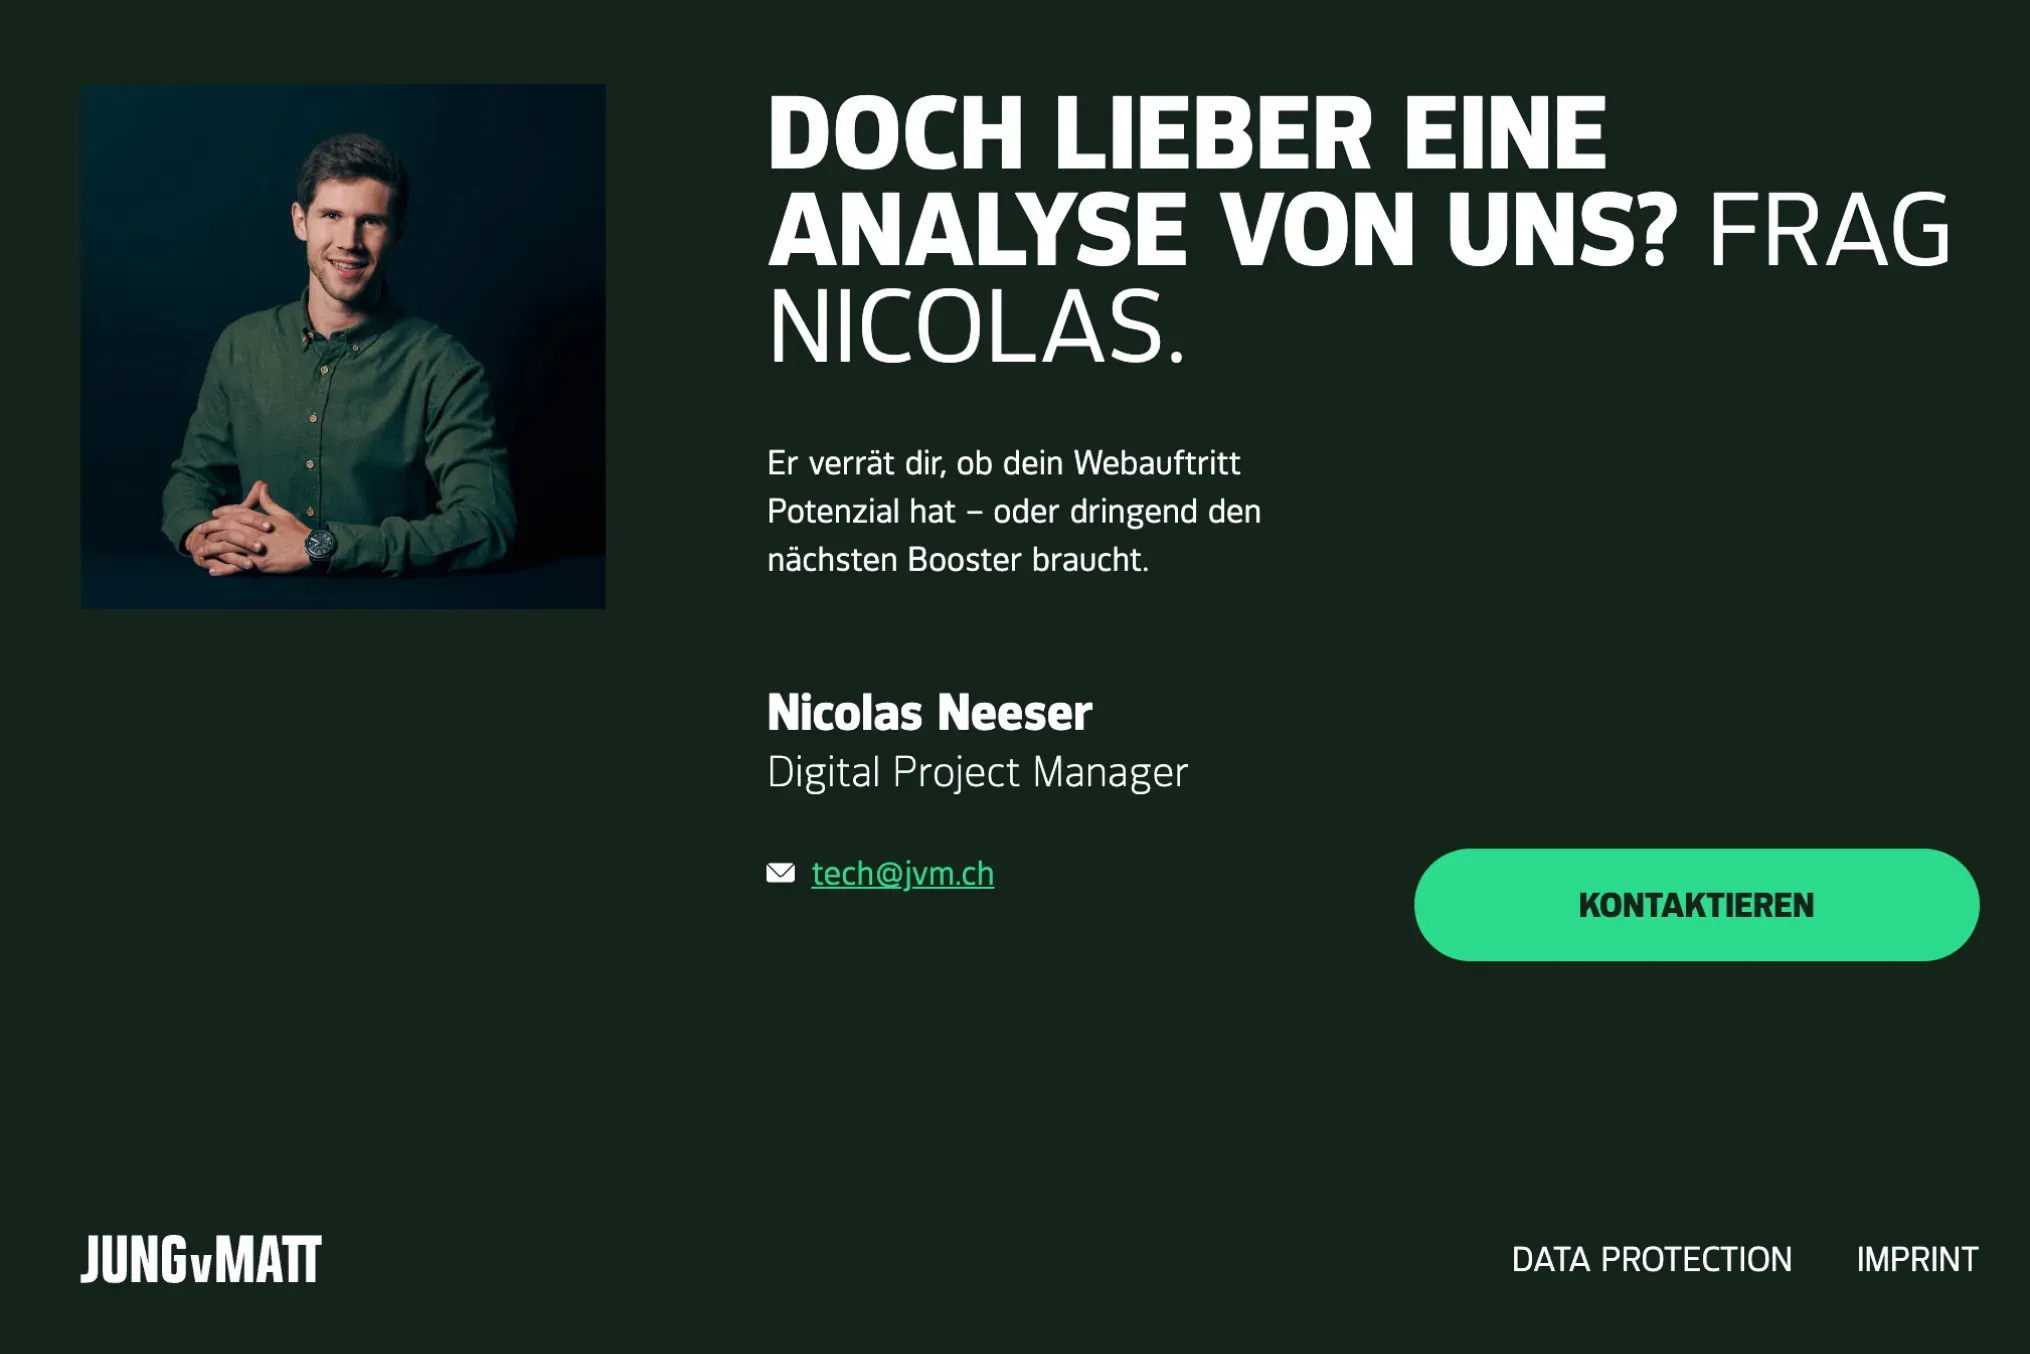Click the heading line DOCH LIEBER EINE
2030x1354 pixels.
click(x=1186, y=134)
